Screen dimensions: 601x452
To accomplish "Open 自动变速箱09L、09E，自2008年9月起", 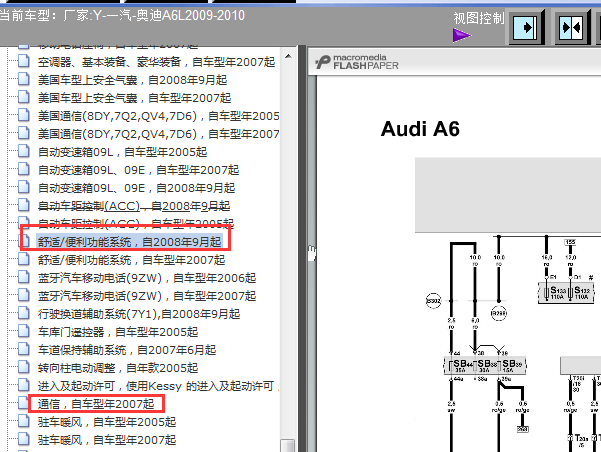I will click(136, 188).
